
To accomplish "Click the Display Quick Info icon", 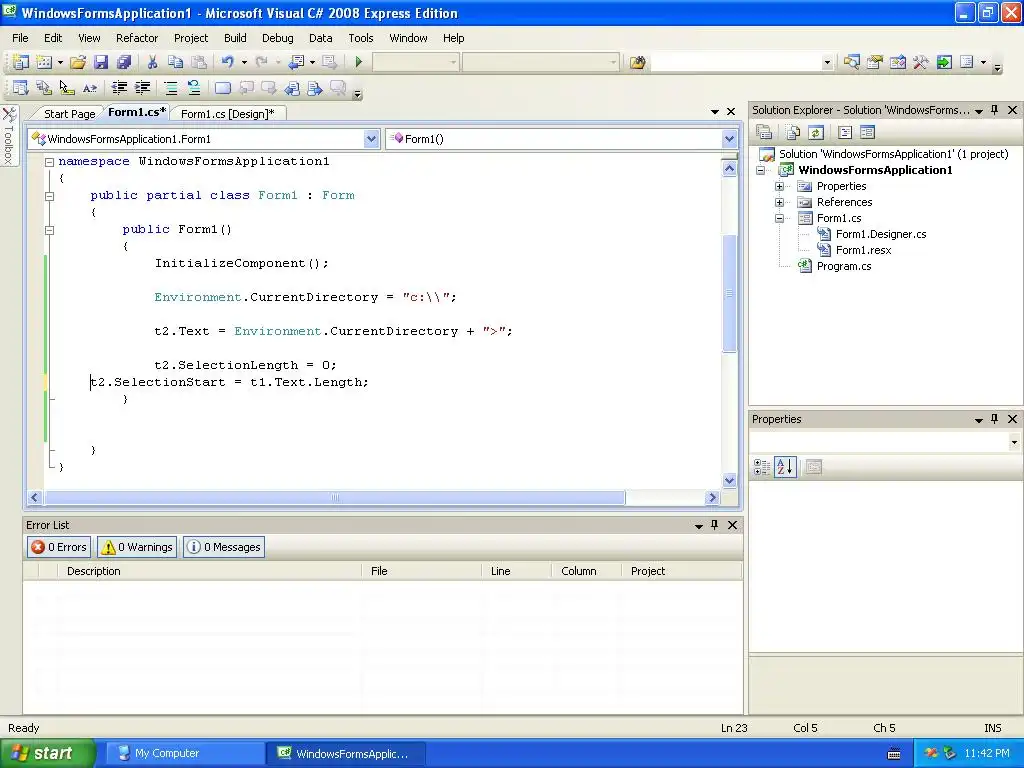I will point(67,88).
